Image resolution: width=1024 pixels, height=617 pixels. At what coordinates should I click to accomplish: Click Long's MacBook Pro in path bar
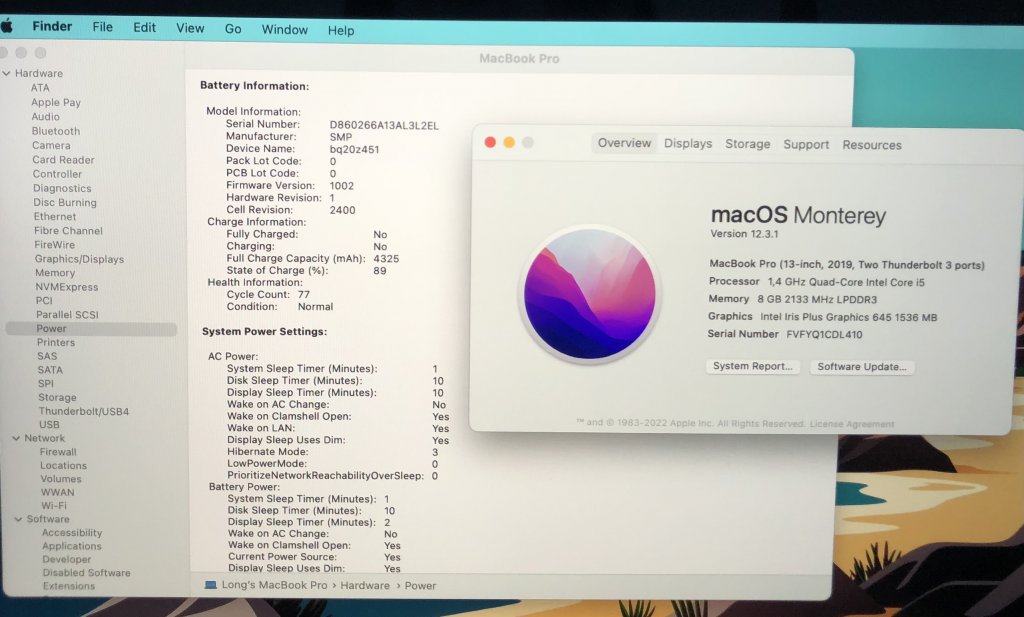[x=274, y=585]
